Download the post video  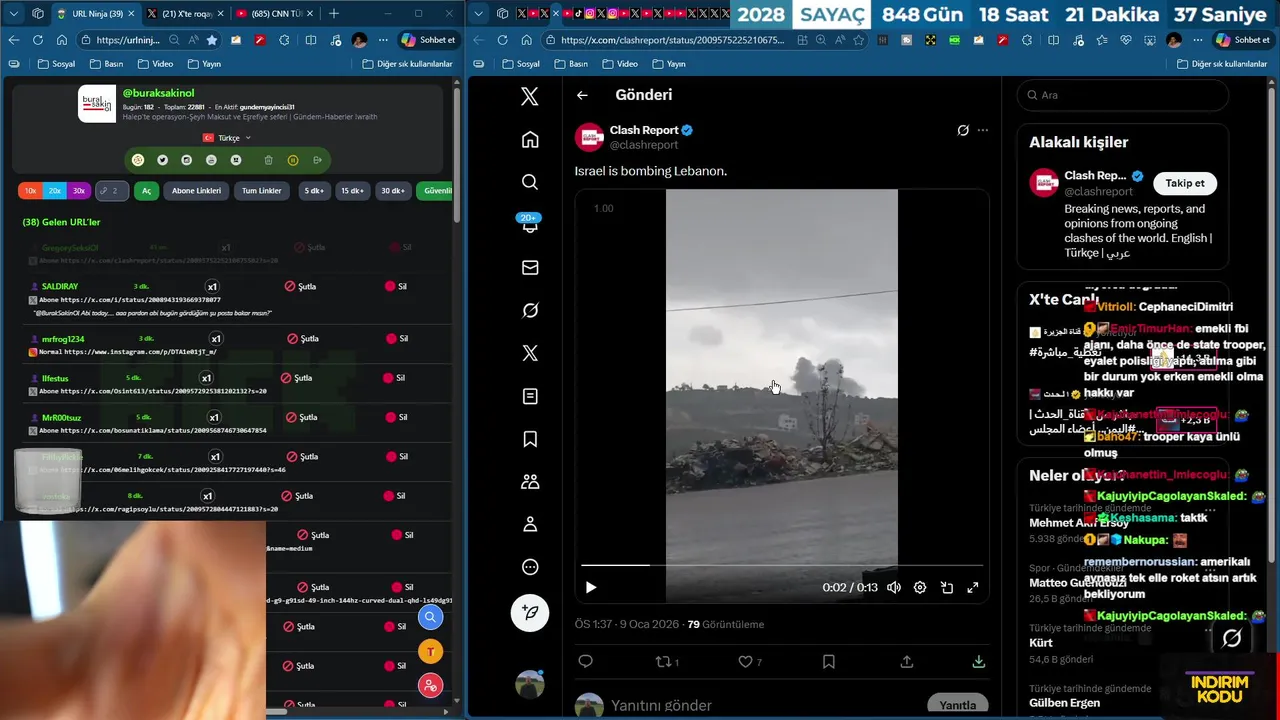(x=979, y=661)
